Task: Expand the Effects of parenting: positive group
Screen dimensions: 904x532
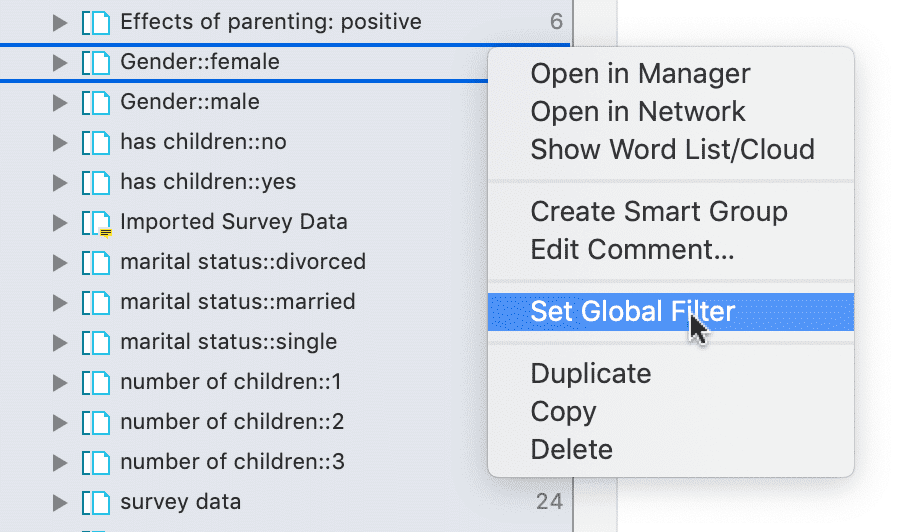Action: (x=59, y=22)
